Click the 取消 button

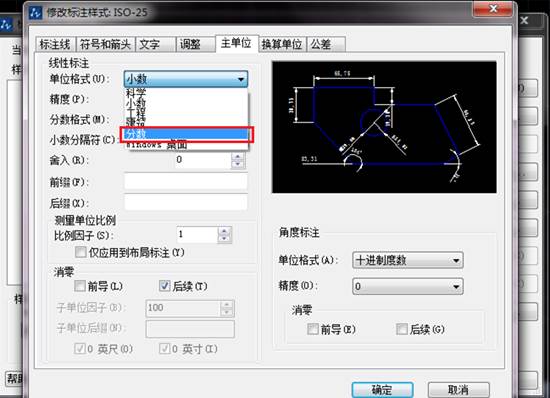(x=458, y=390)
